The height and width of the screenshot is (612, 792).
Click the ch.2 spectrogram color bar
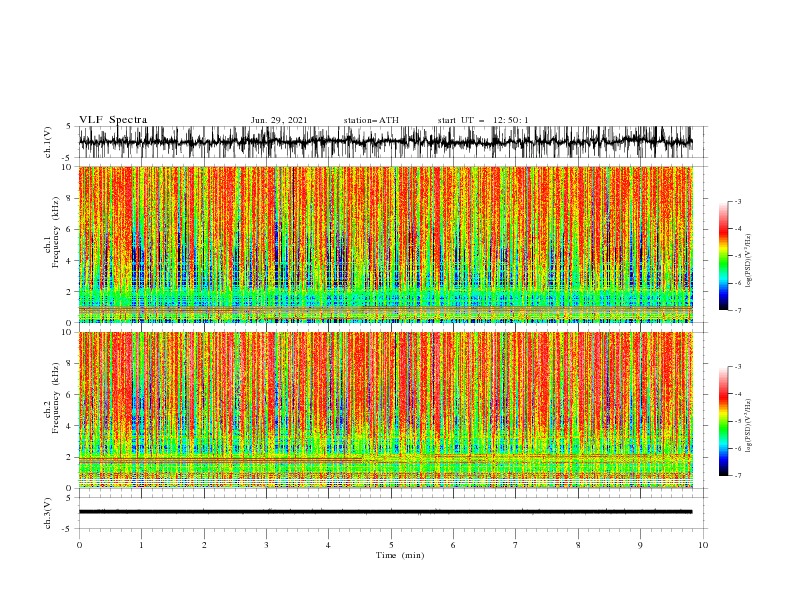(x=723, y=421)
